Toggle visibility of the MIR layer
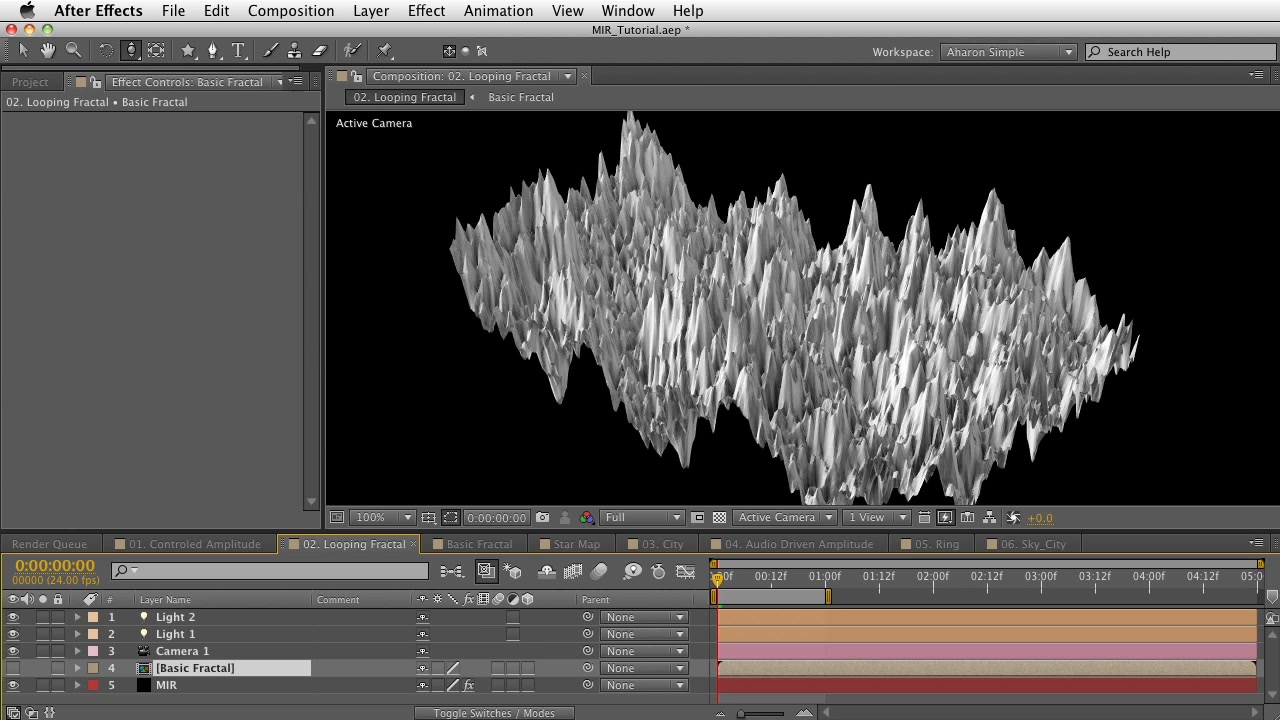1280x720 pixels. [x=13, y=686]
